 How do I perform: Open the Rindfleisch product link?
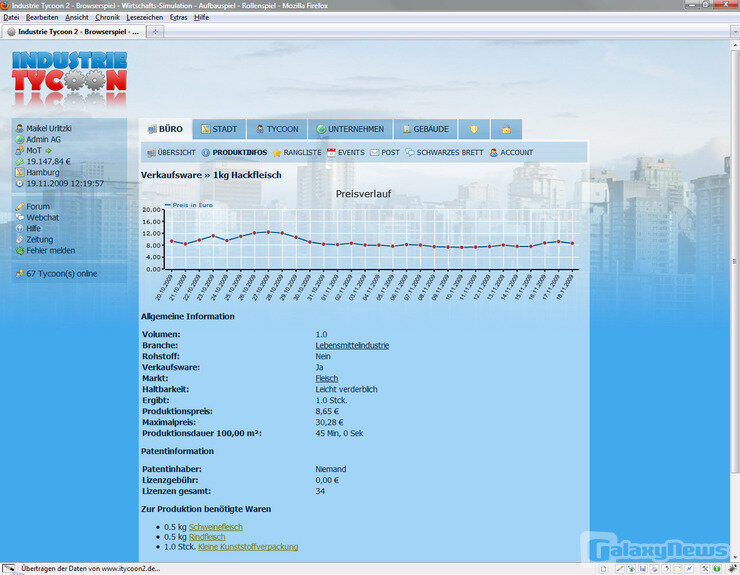click(x=207, y=537)
